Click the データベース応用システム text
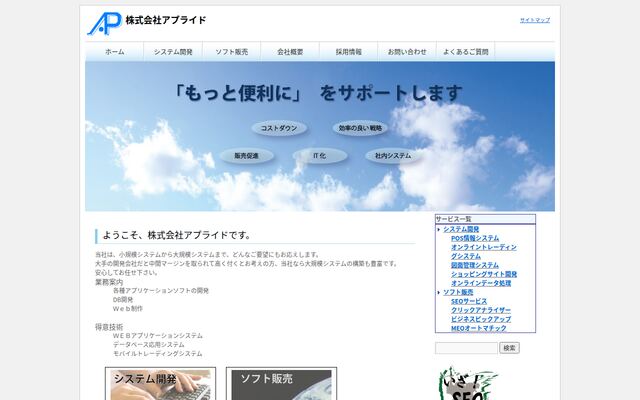This screenshot has height=400, width=640. tap(149, 345)
